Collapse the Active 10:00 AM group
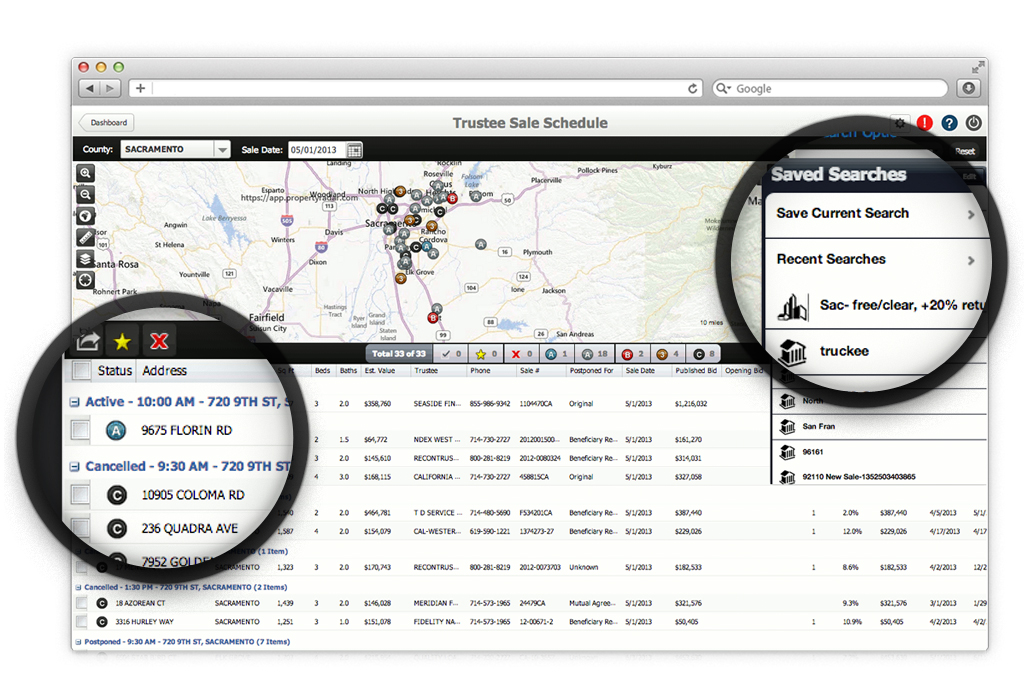 pyautogui.click(x=75, y=402)
